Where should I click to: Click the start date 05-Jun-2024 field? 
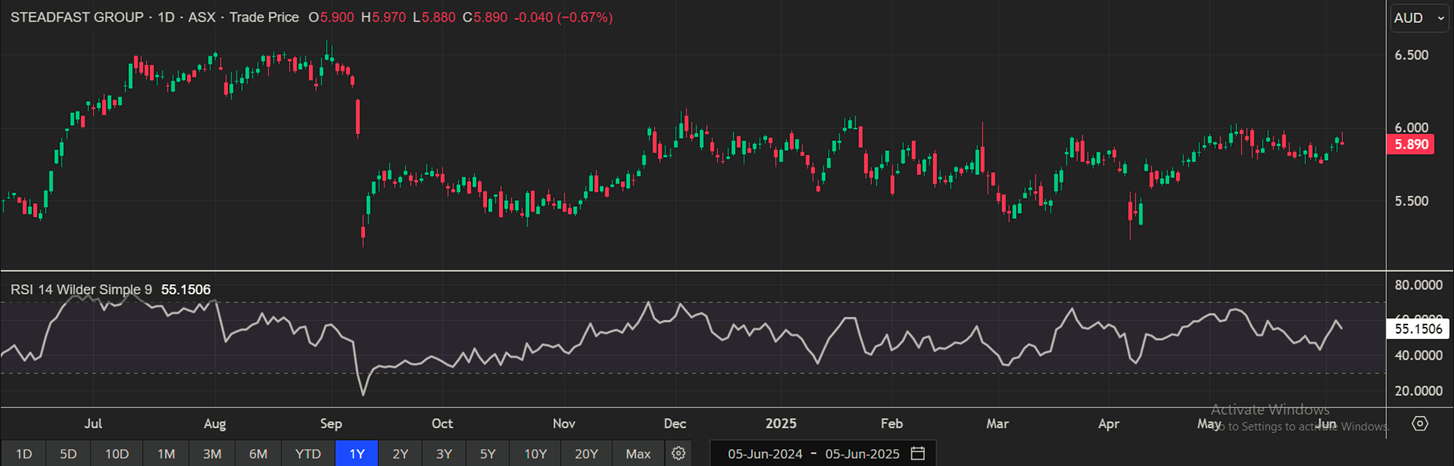coord(766,454)
